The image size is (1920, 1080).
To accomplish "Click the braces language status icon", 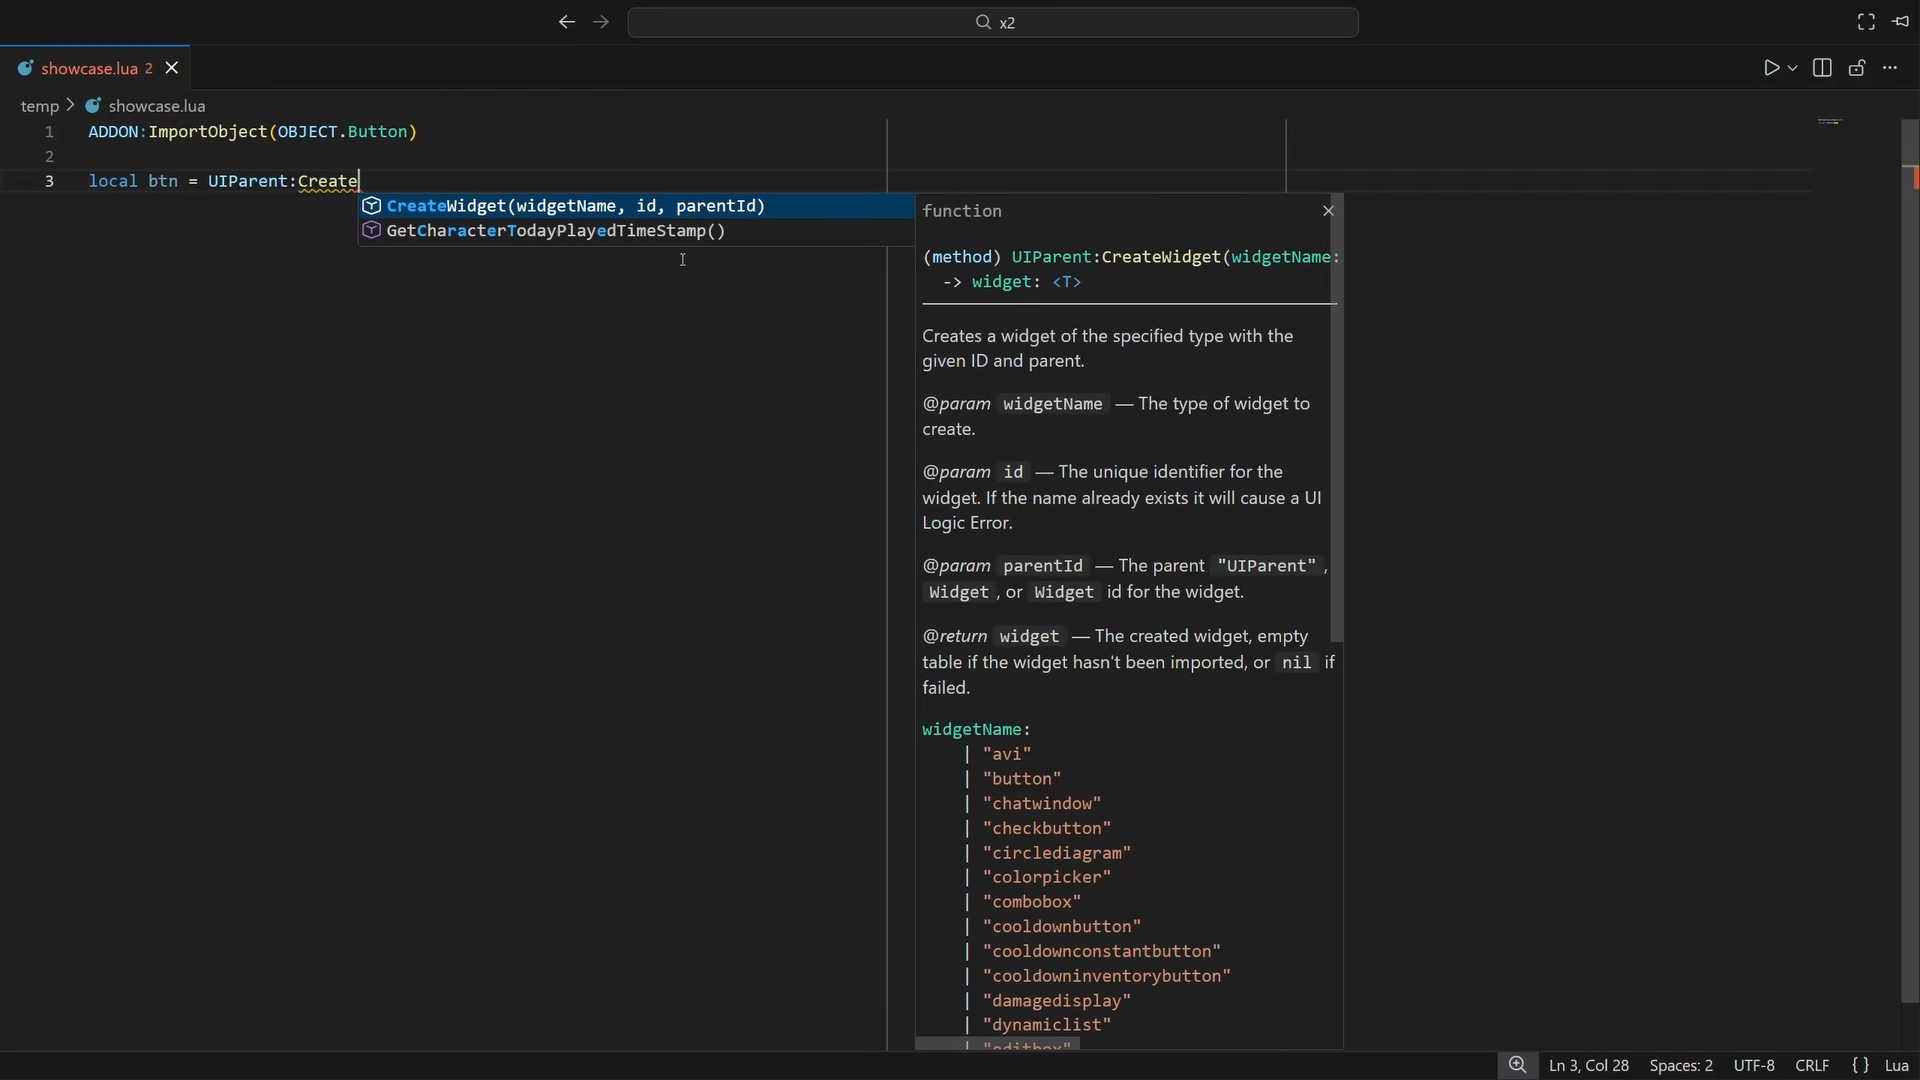I will pos(1861,1066).
